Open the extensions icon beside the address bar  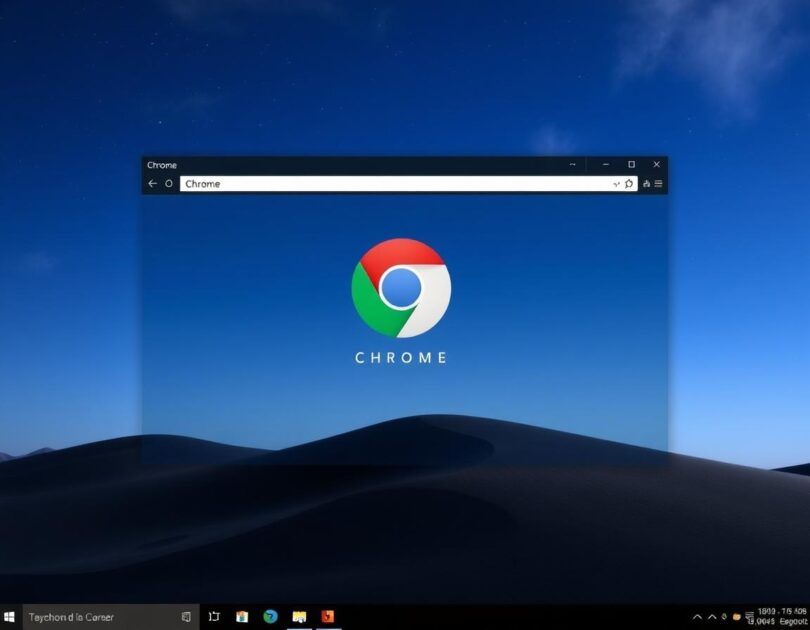click(646, 183)
